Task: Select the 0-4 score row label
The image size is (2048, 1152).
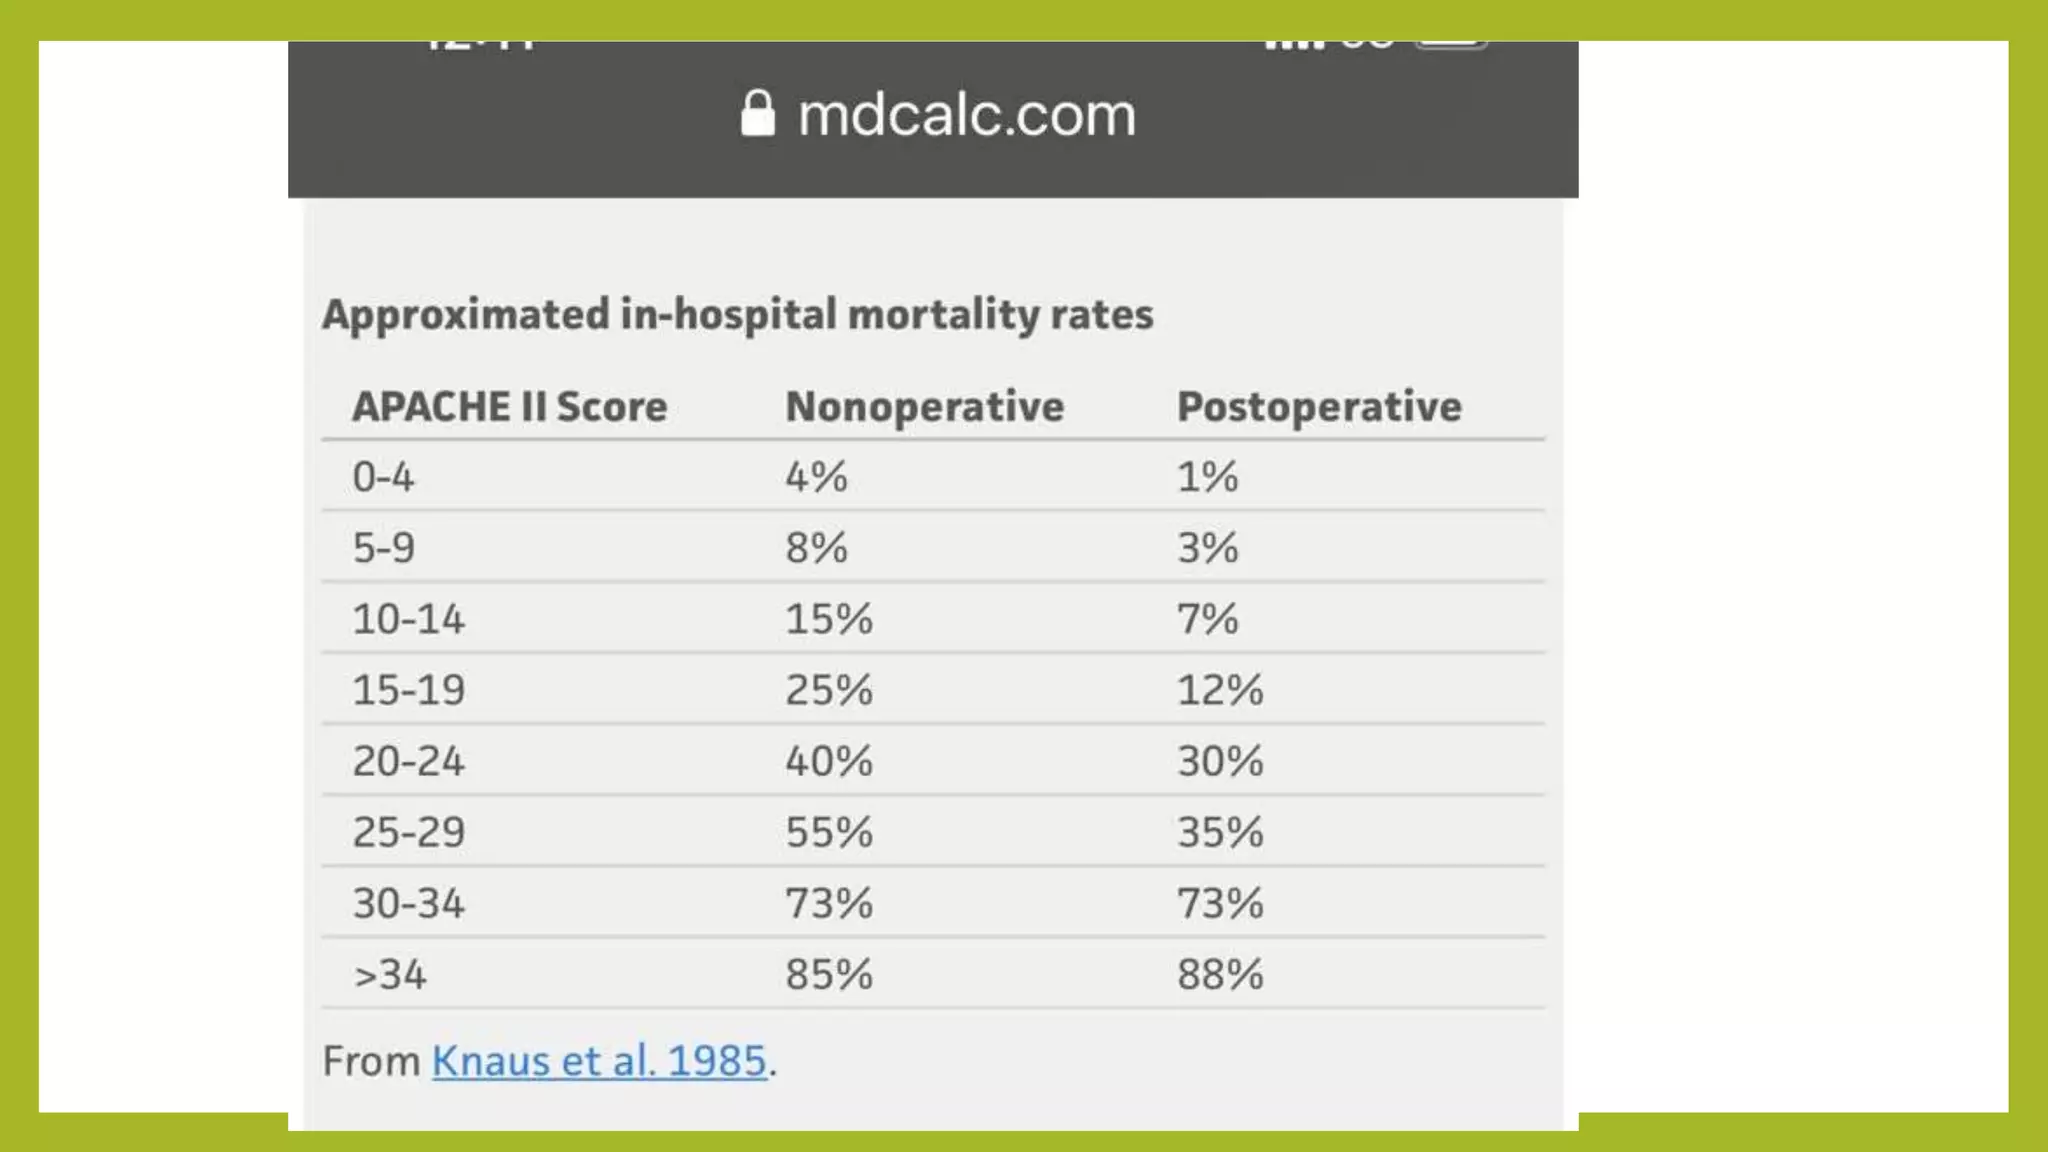Action: point(382,477)
